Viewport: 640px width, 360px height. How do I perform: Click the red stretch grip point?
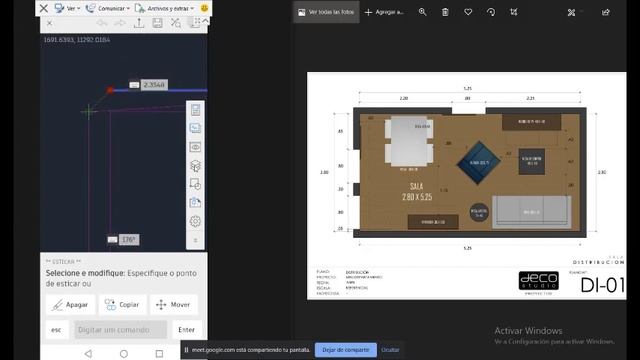click(x=110, y=90)
